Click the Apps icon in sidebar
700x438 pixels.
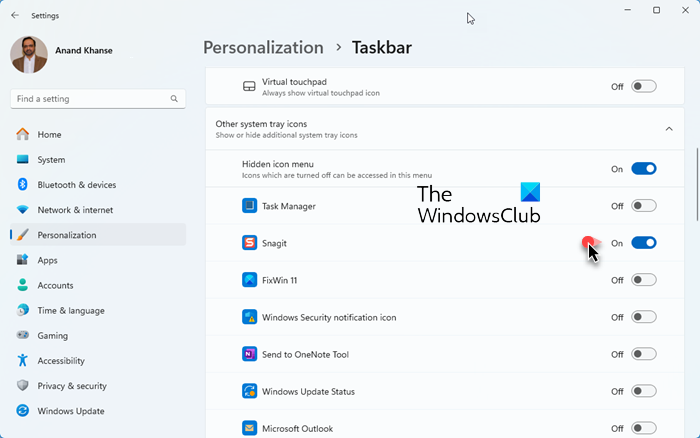pyautogui.click(x=23, y=259)
